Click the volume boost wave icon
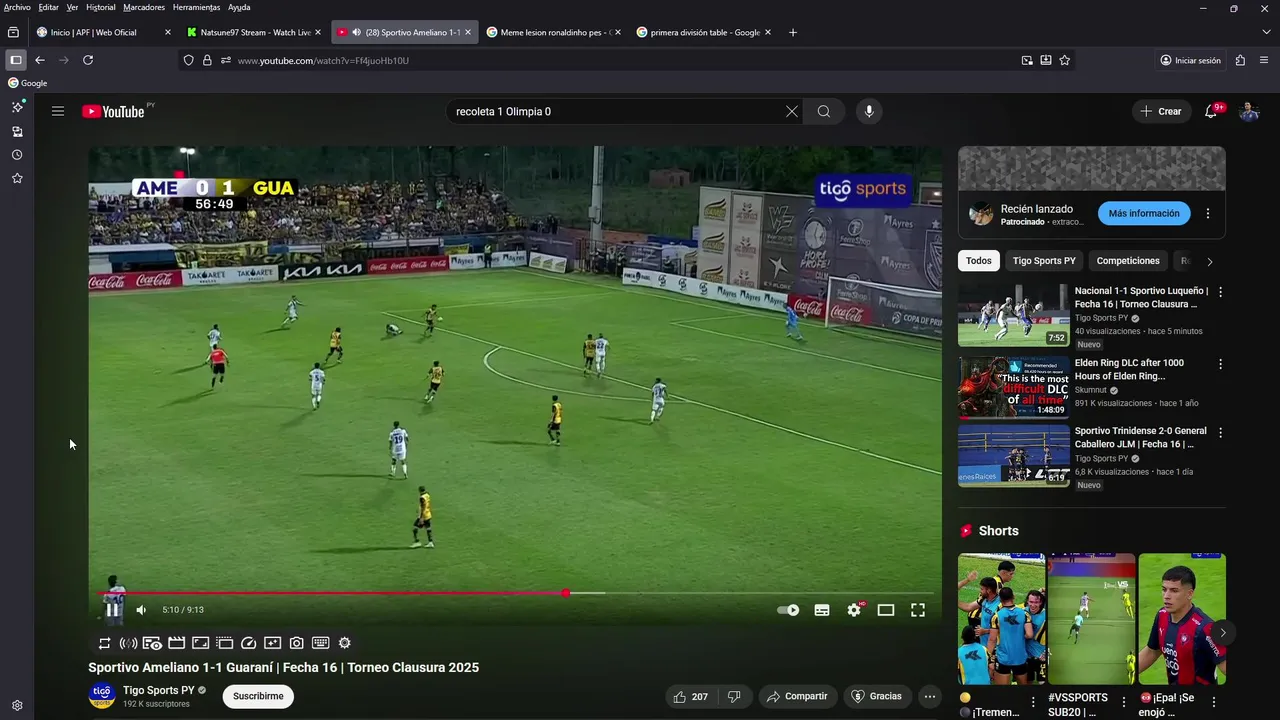The height and width of the screenshot is (720, 1280). click(128, 643)
